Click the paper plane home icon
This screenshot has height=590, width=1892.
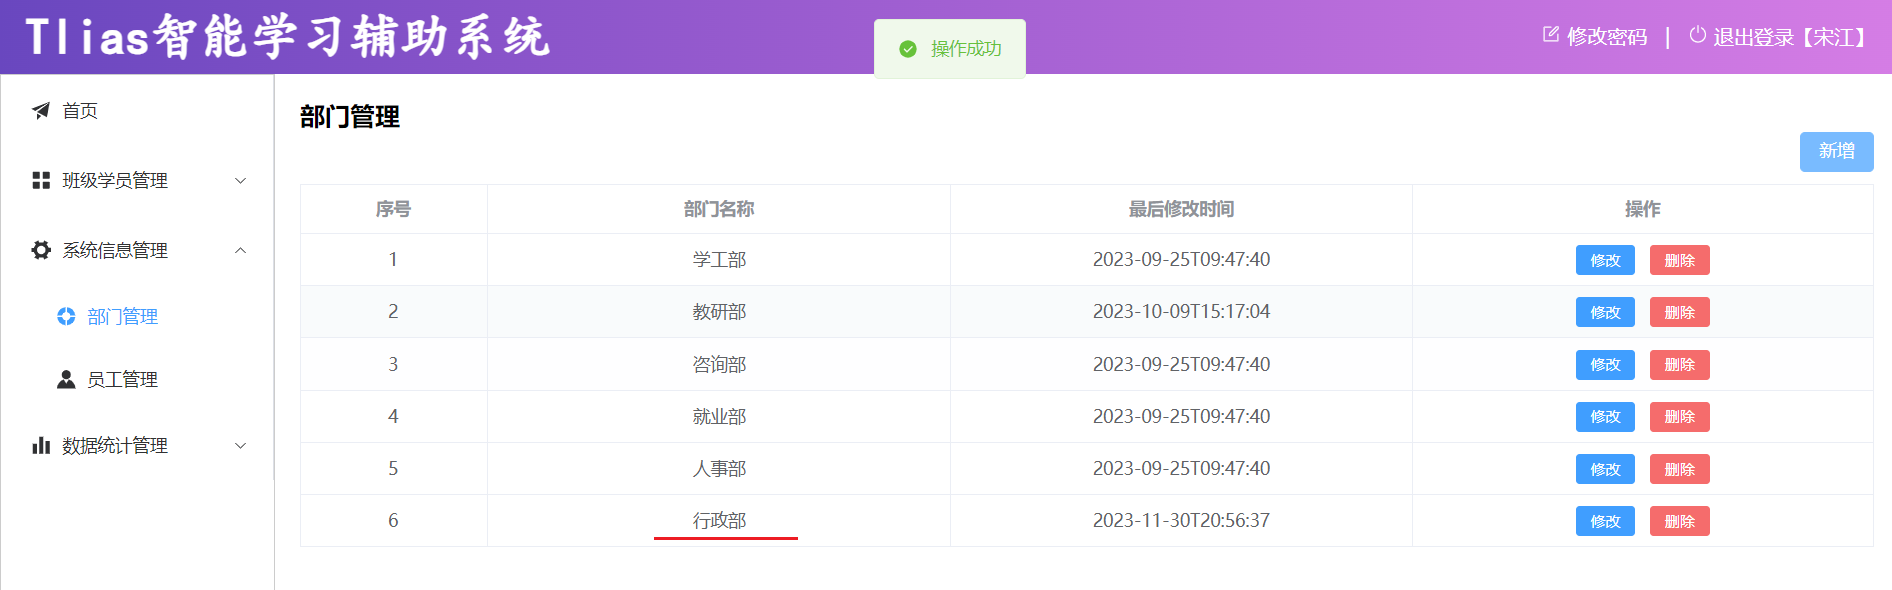41,111
